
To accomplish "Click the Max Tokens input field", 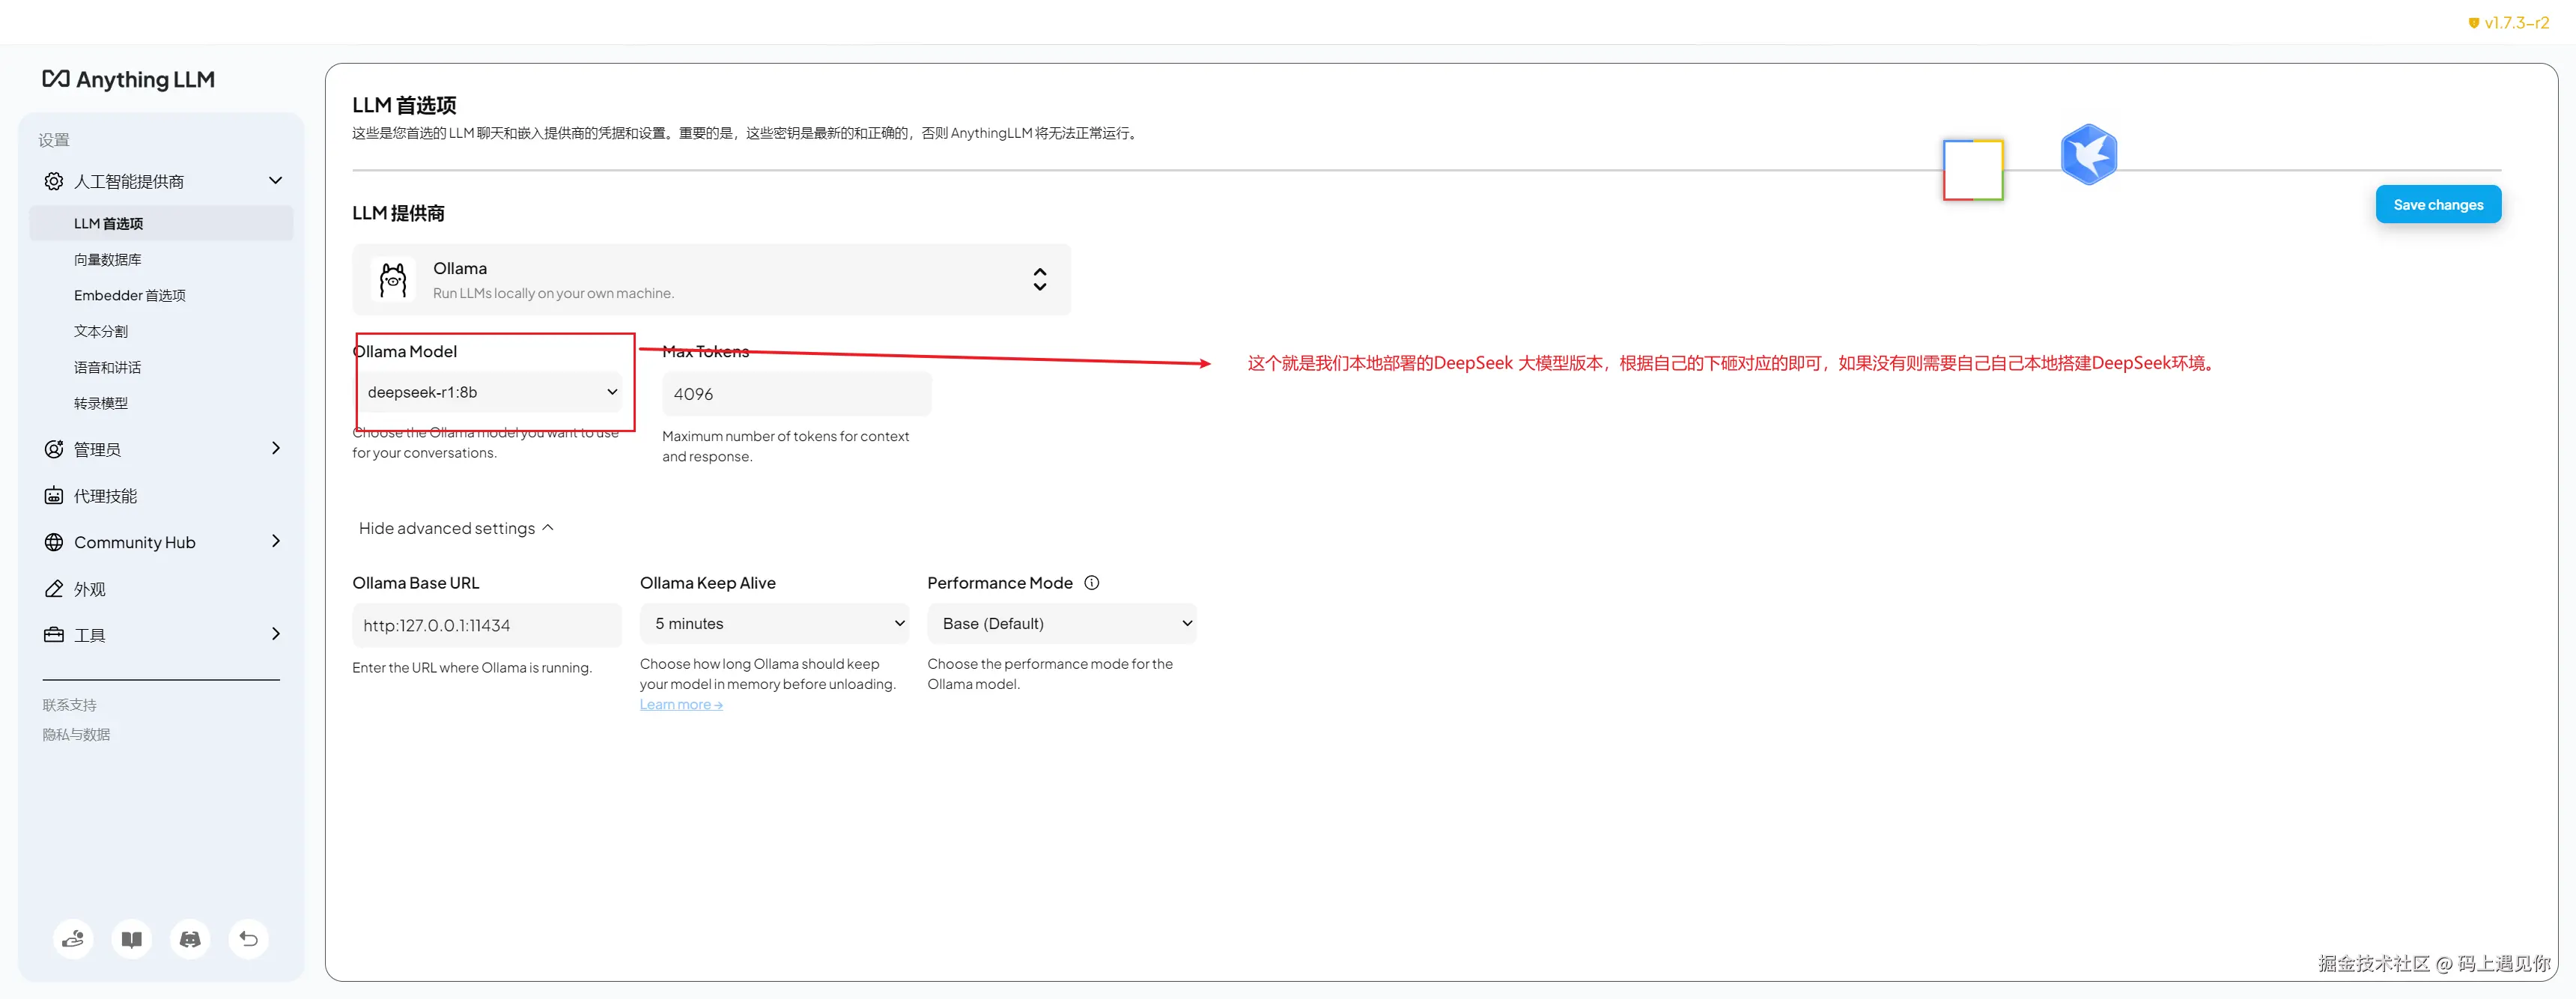I will pos(796,394).
